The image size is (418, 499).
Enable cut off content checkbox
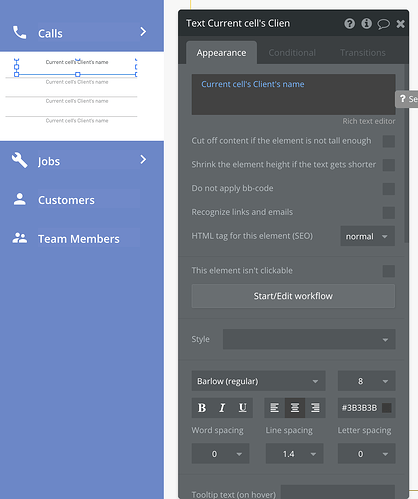(x=389, y=141)
